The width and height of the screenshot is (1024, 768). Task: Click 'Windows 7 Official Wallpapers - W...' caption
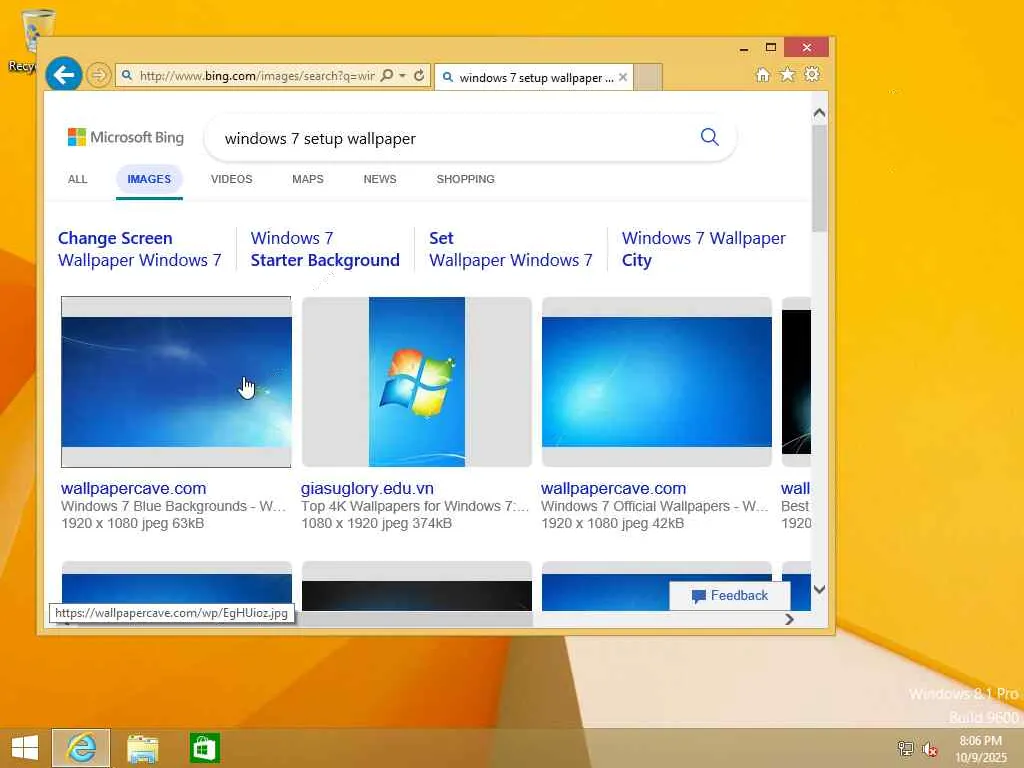coord(654,506)
